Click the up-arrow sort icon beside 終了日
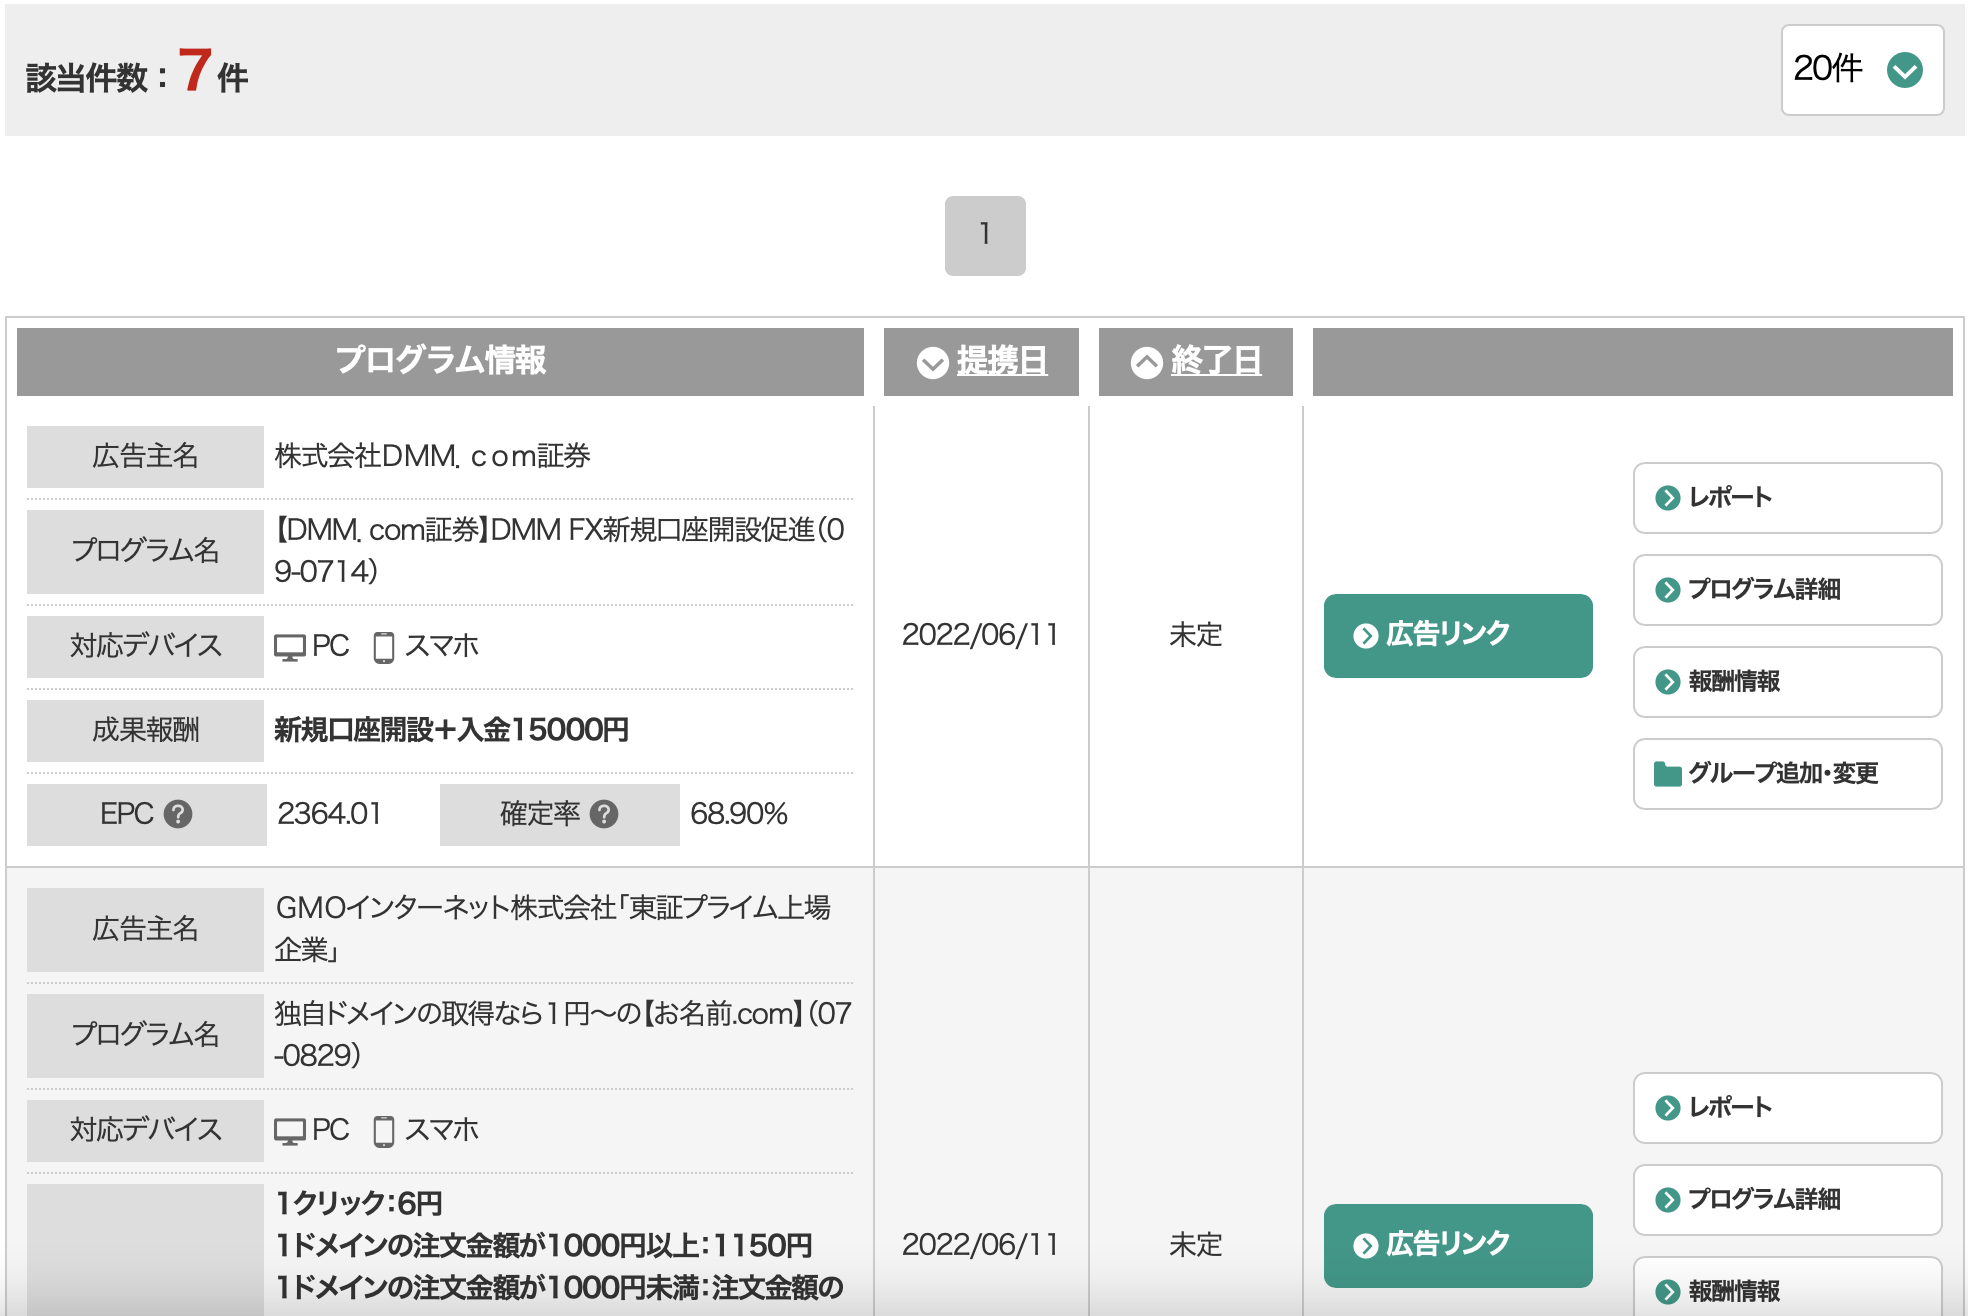The image size is (1968, 1316). point(1147,362)
